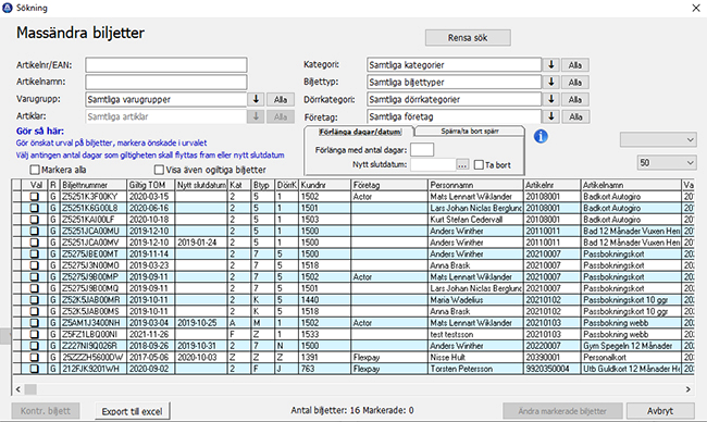Sort by Kundnr column header
The height and width of the screenshot is (422, 707).
(x=324, y=185)
